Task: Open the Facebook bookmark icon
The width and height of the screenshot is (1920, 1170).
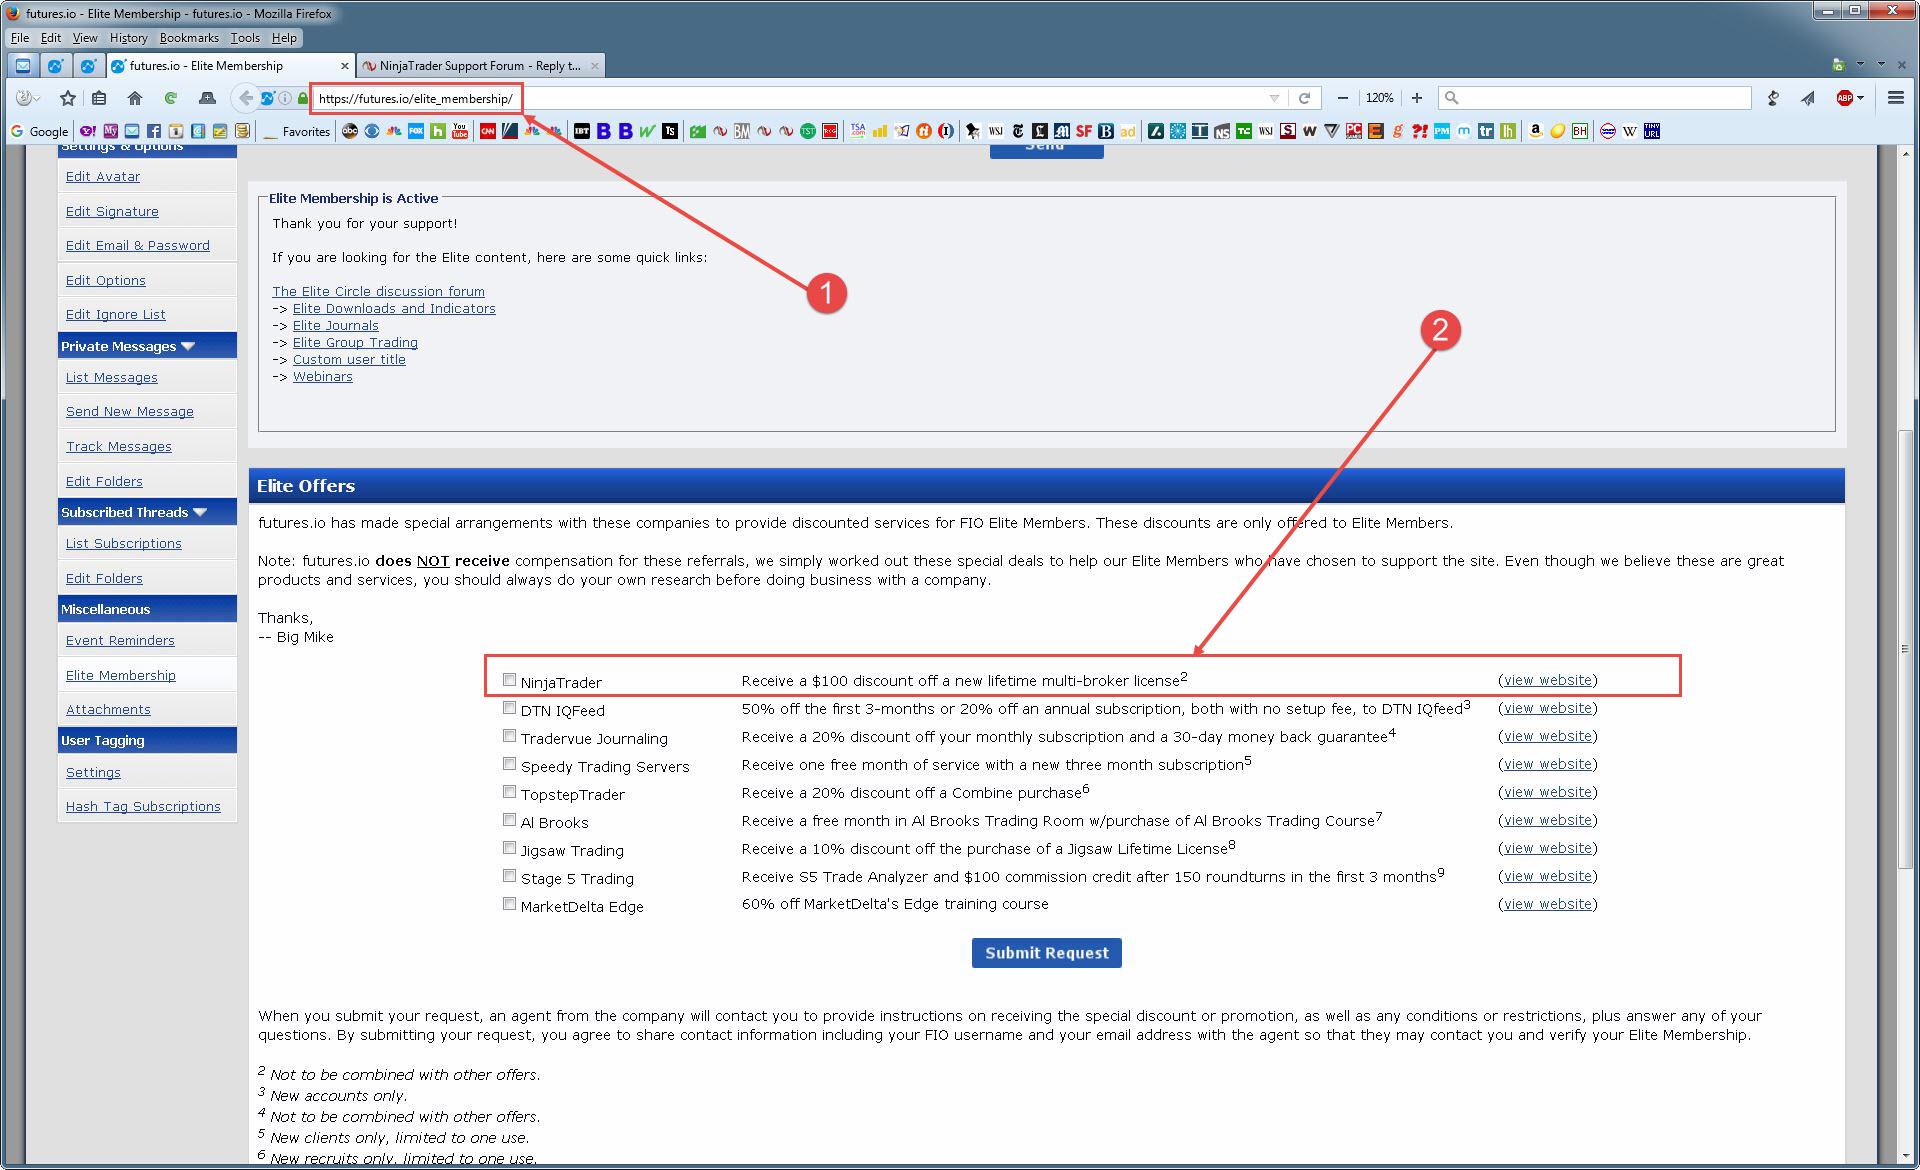Action: point(154,131)
